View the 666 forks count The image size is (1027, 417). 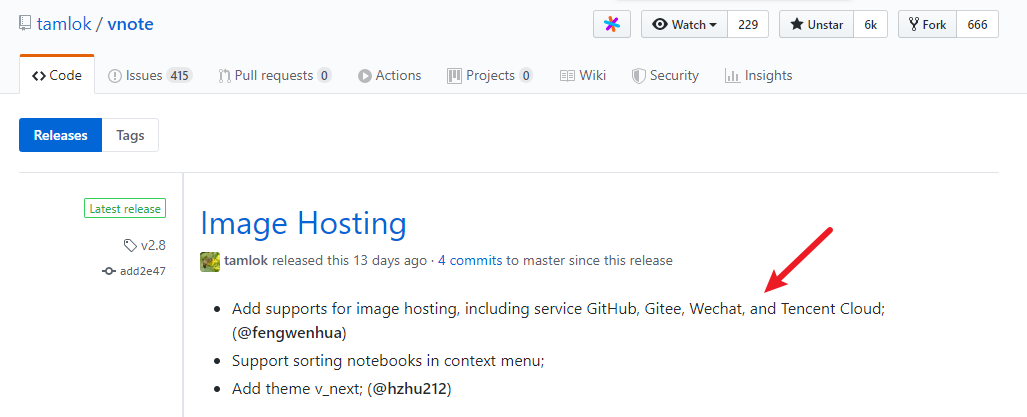tap(977, 25)
